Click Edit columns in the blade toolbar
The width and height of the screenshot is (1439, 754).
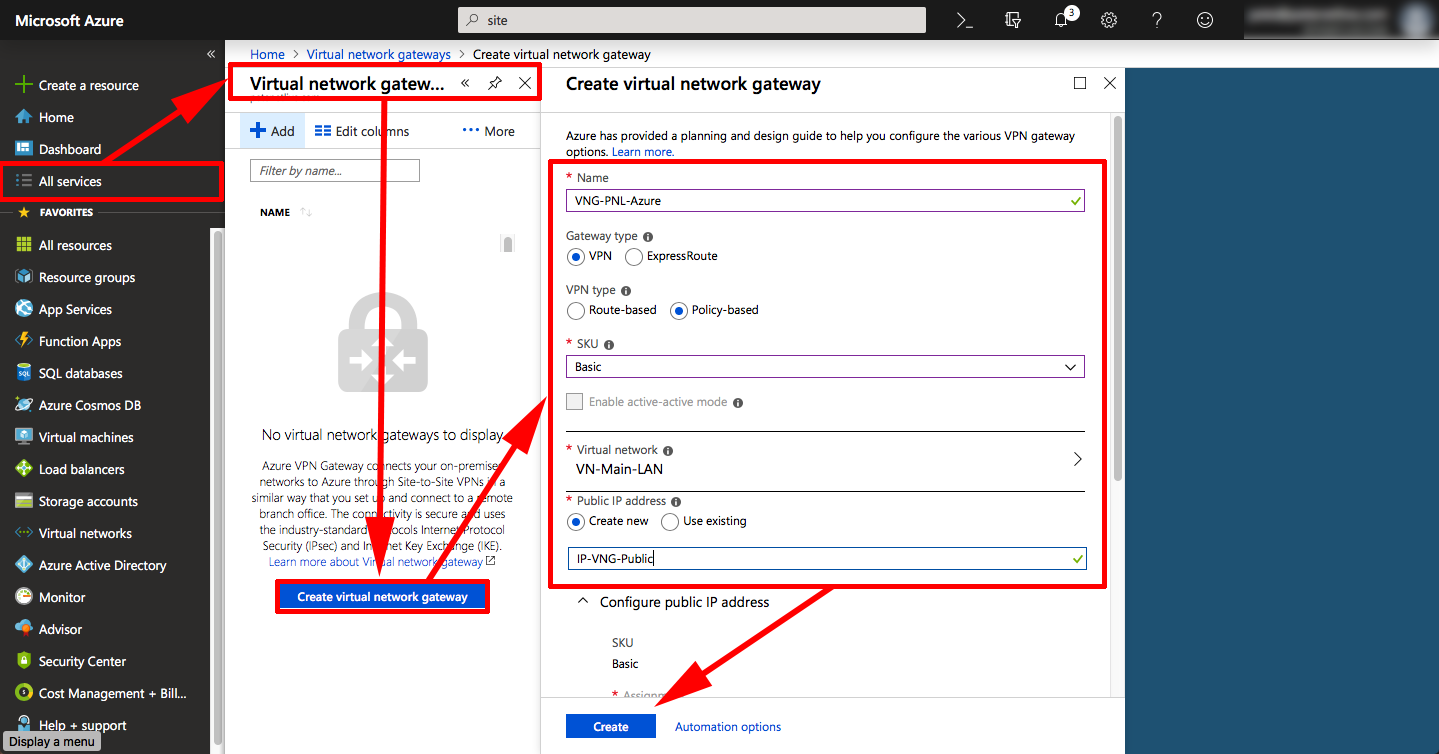click(x=362, y=131)
